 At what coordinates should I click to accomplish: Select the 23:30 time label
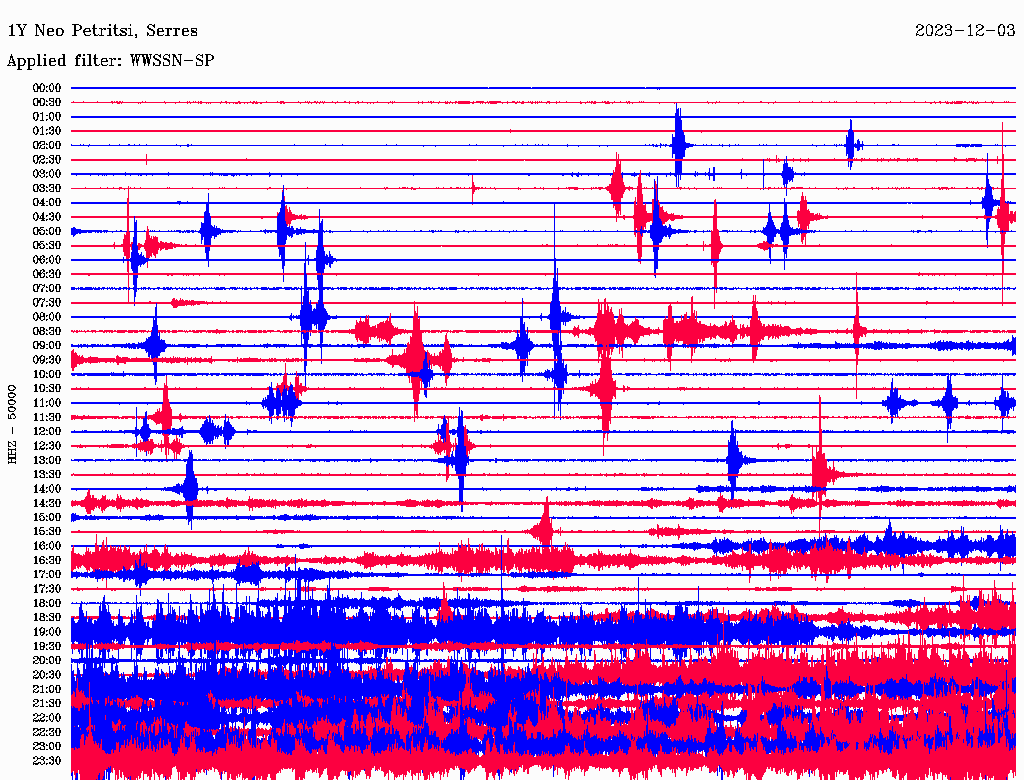(47, 761)
